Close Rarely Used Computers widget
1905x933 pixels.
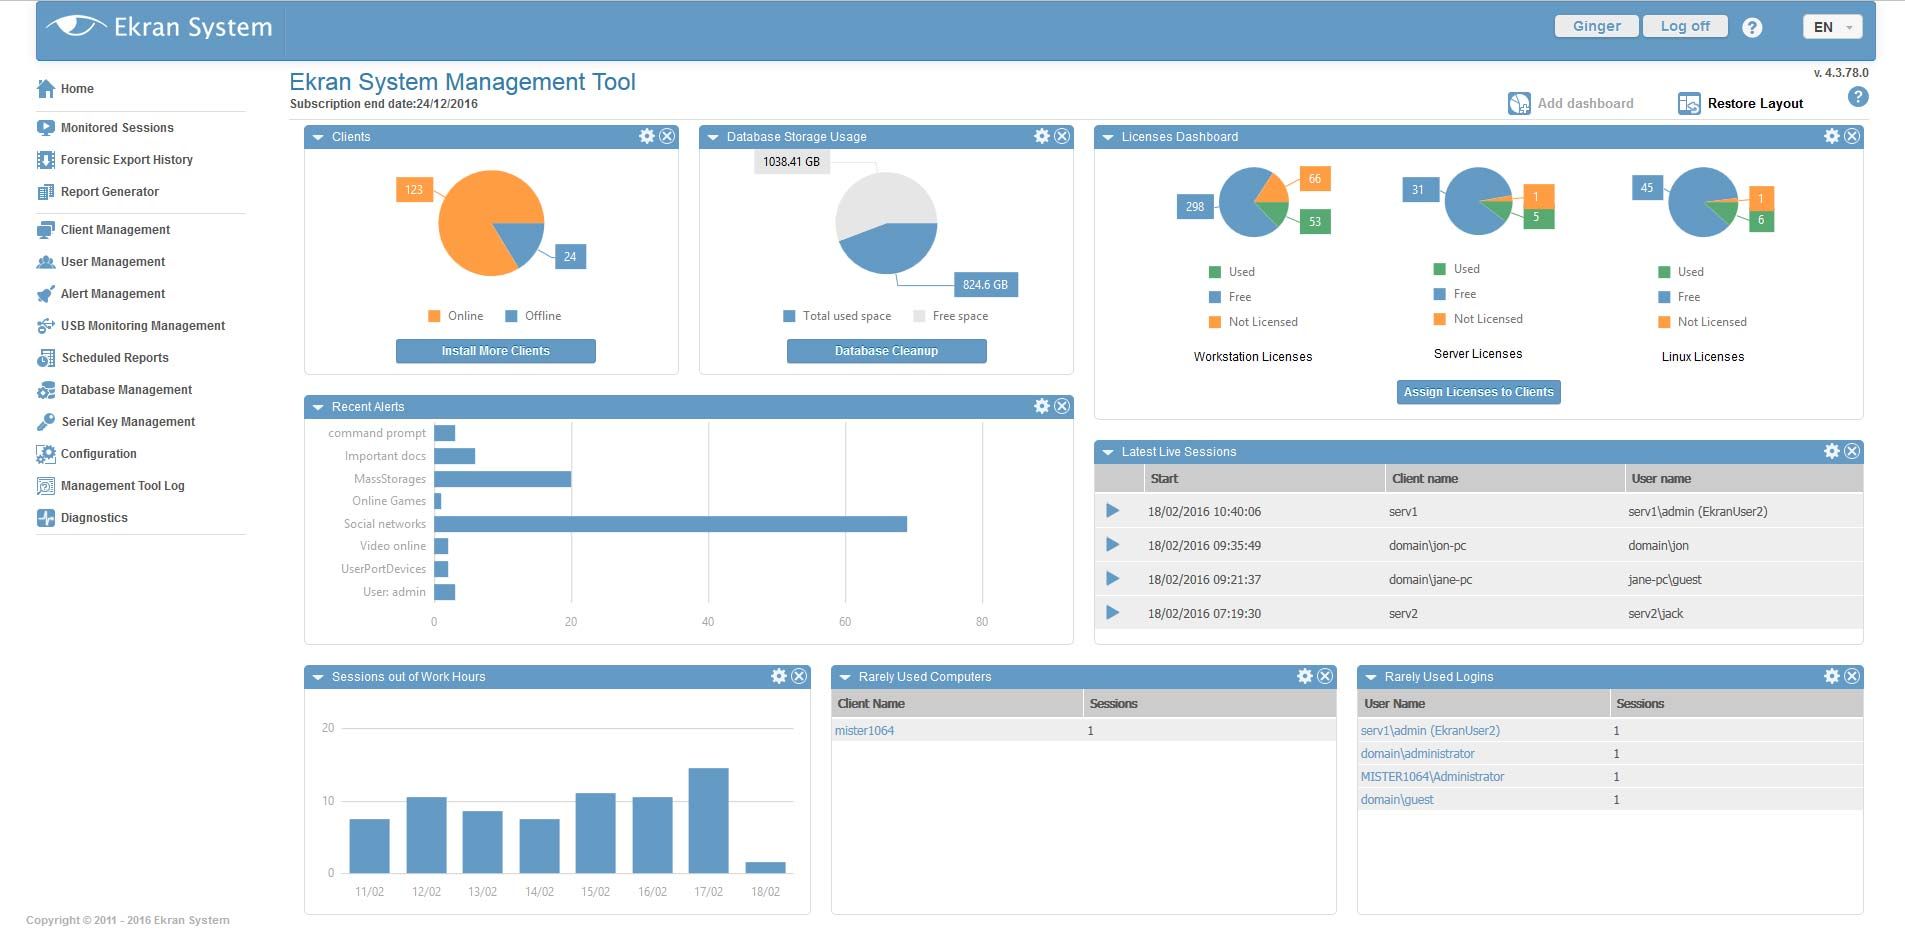[x=1325, y=676]
